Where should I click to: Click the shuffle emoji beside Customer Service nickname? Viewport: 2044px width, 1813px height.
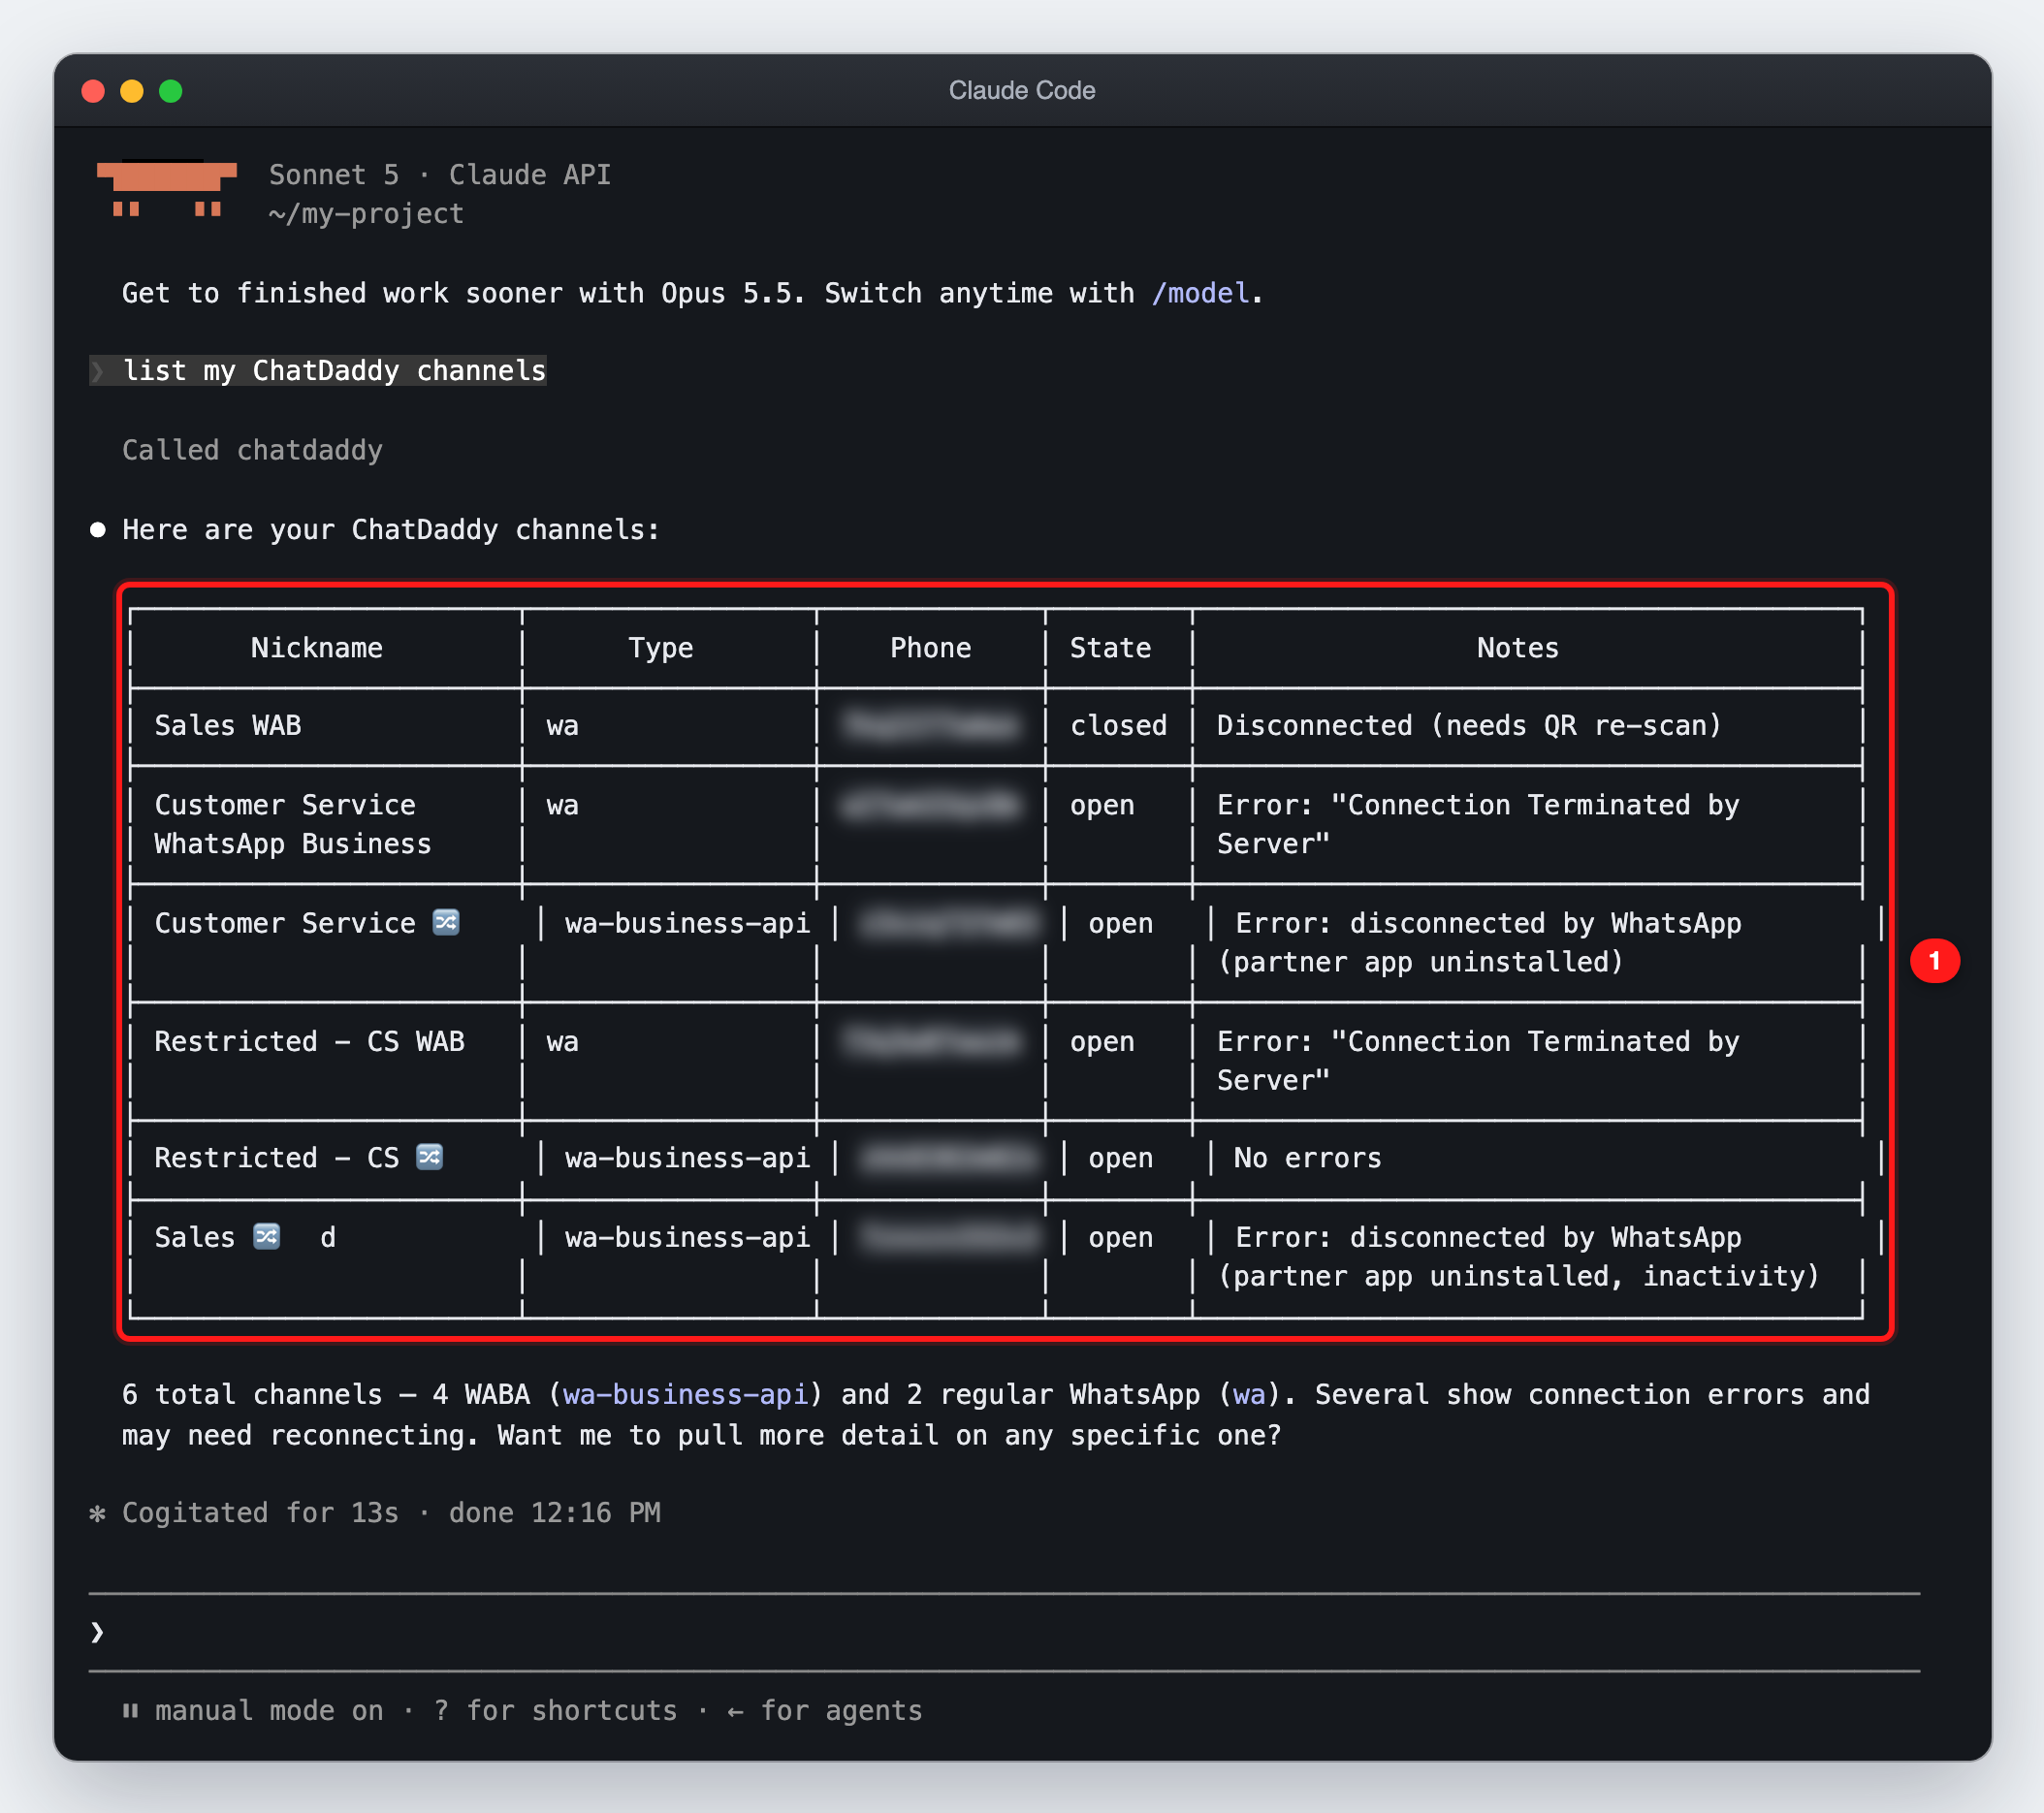tap(446, 922)
